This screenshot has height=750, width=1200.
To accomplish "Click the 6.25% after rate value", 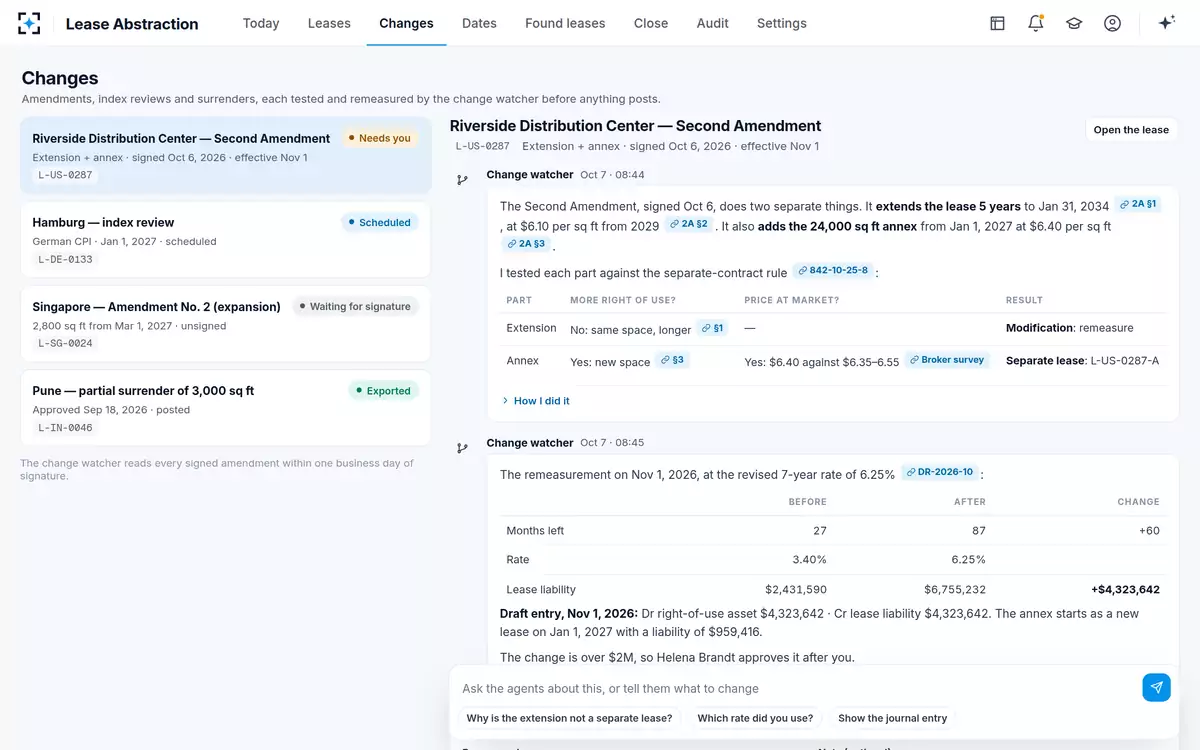I will [x=967, y=559].
